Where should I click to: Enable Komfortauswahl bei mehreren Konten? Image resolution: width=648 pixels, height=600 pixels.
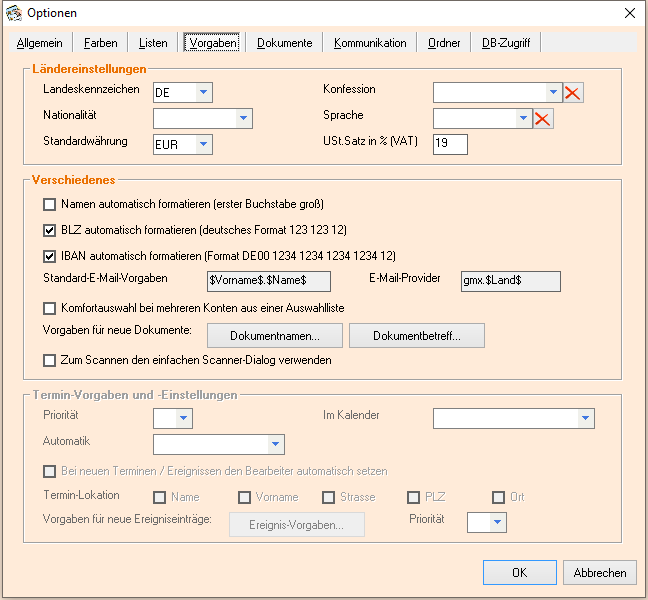[50, 309]
